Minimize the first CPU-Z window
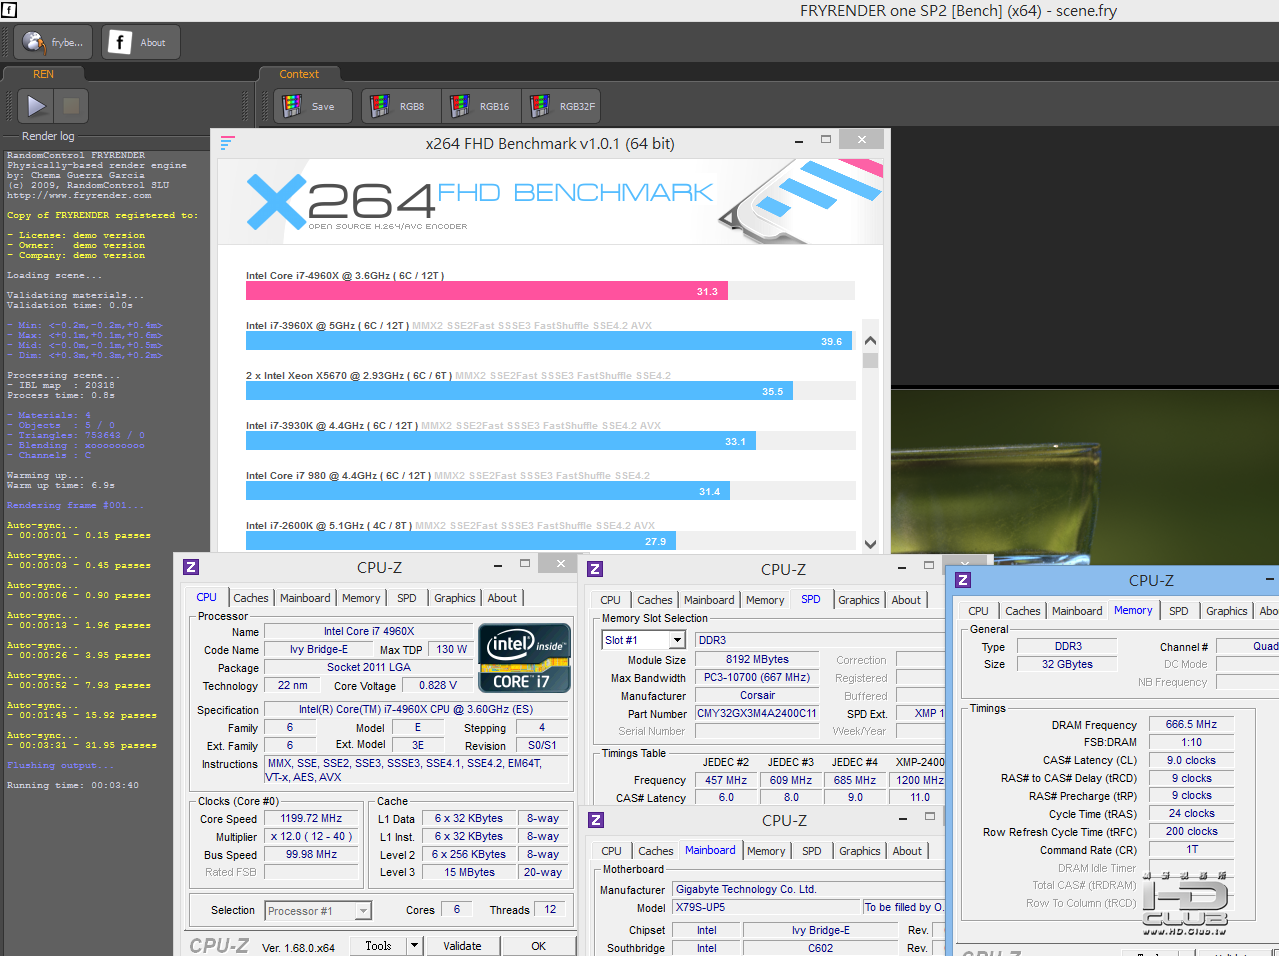Viewport: 1279px width, 956px height. (498, 564)
